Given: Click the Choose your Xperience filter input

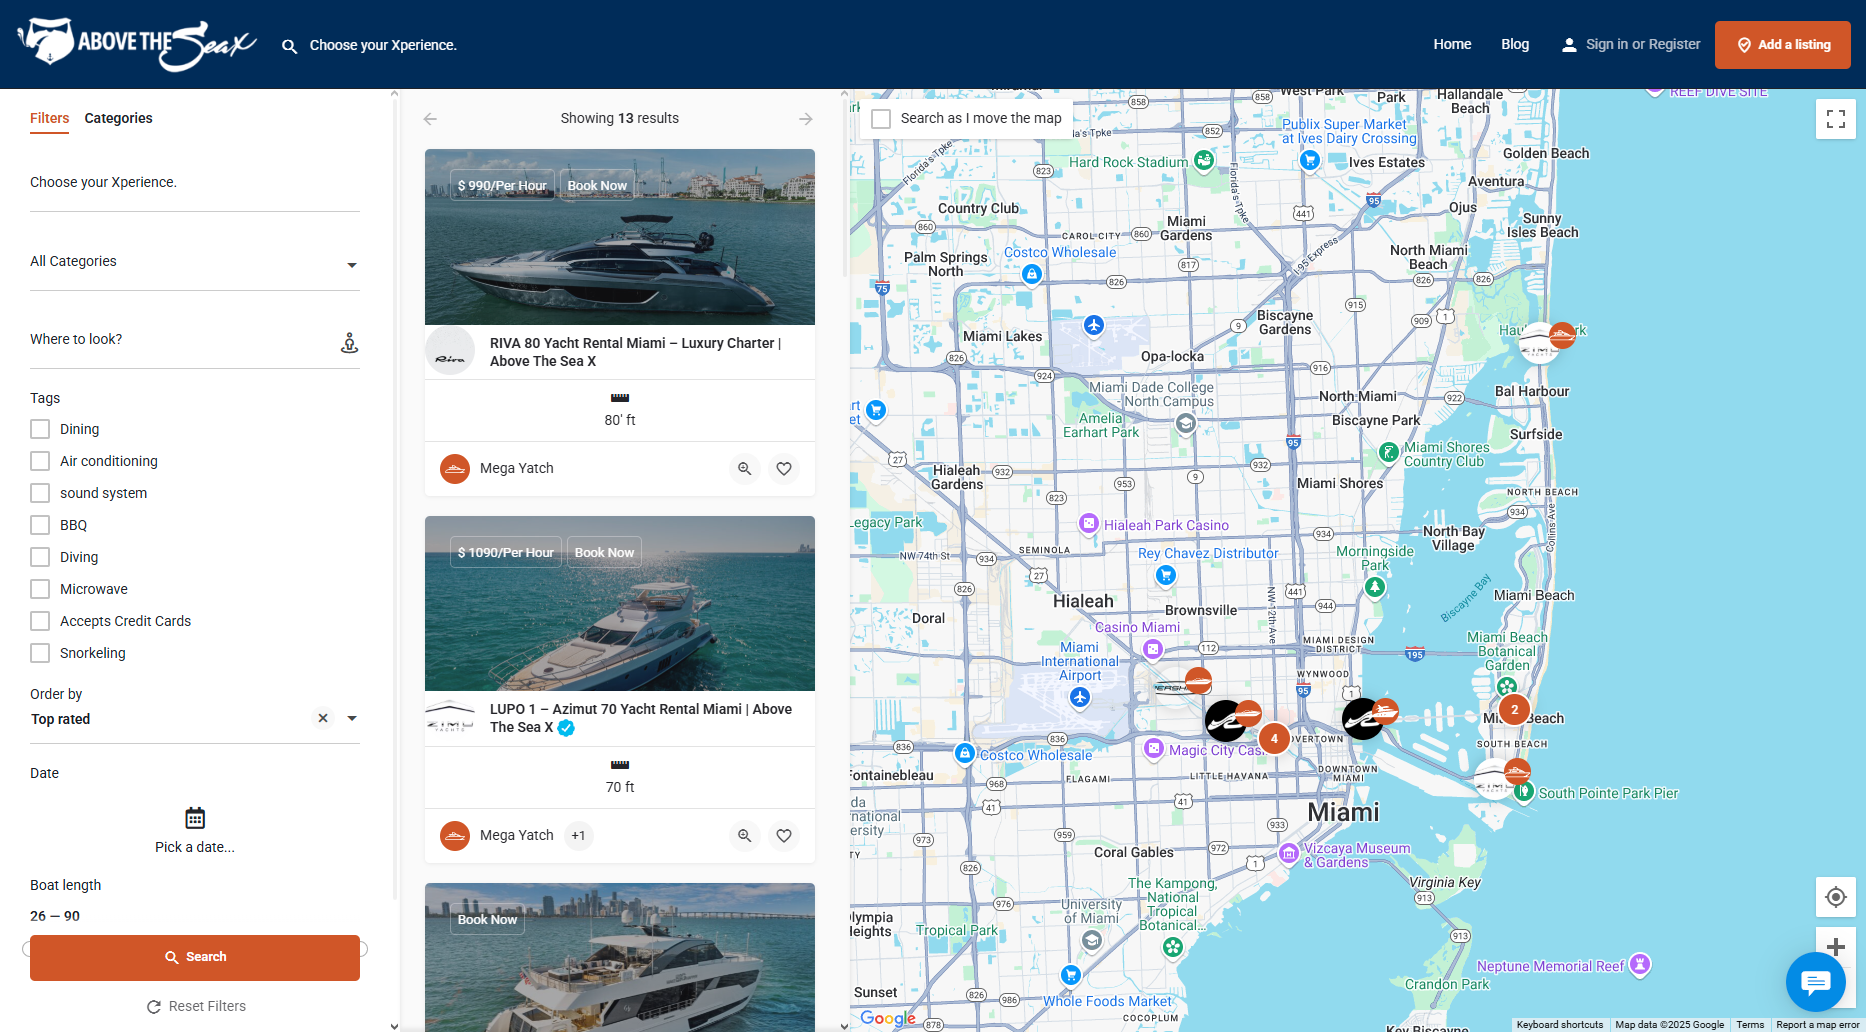Looking at the screenshot, I should coord(195,183).
